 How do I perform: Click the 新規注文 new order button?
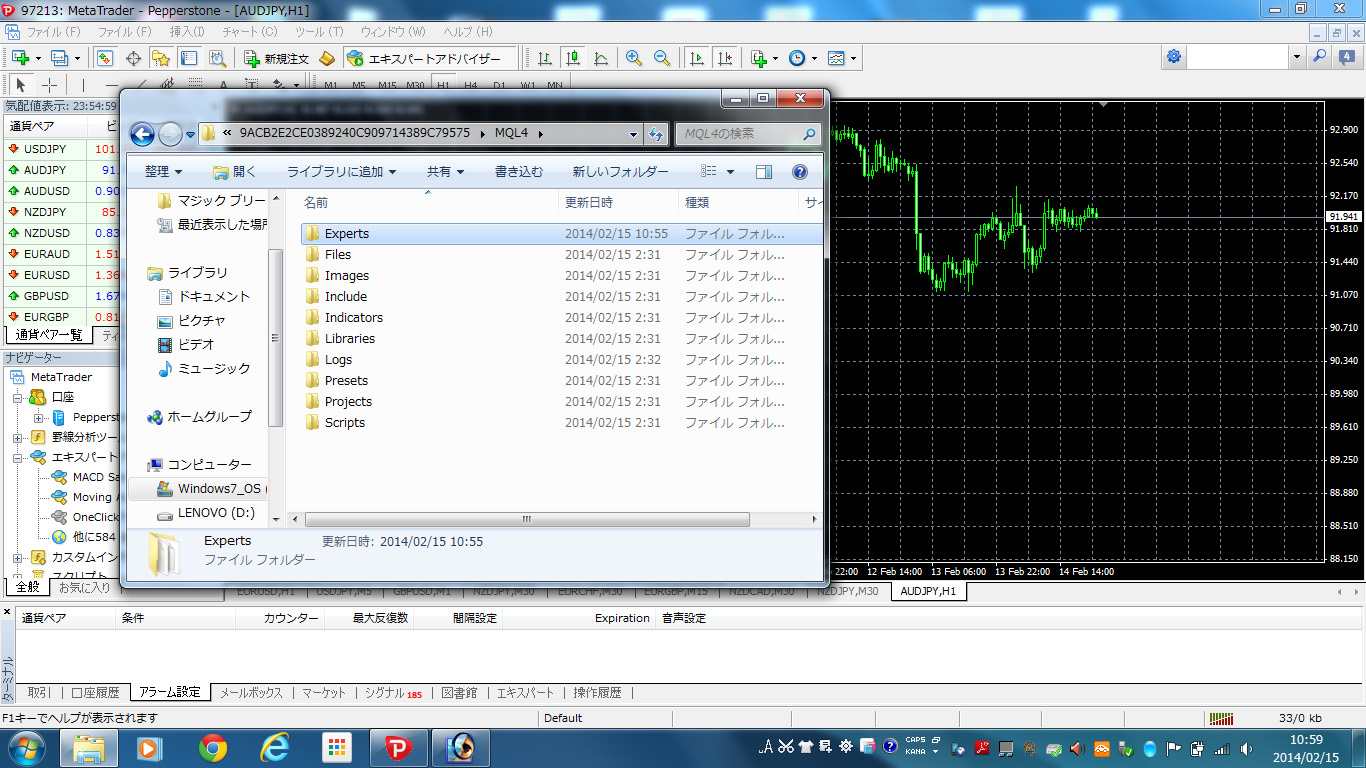278,58
